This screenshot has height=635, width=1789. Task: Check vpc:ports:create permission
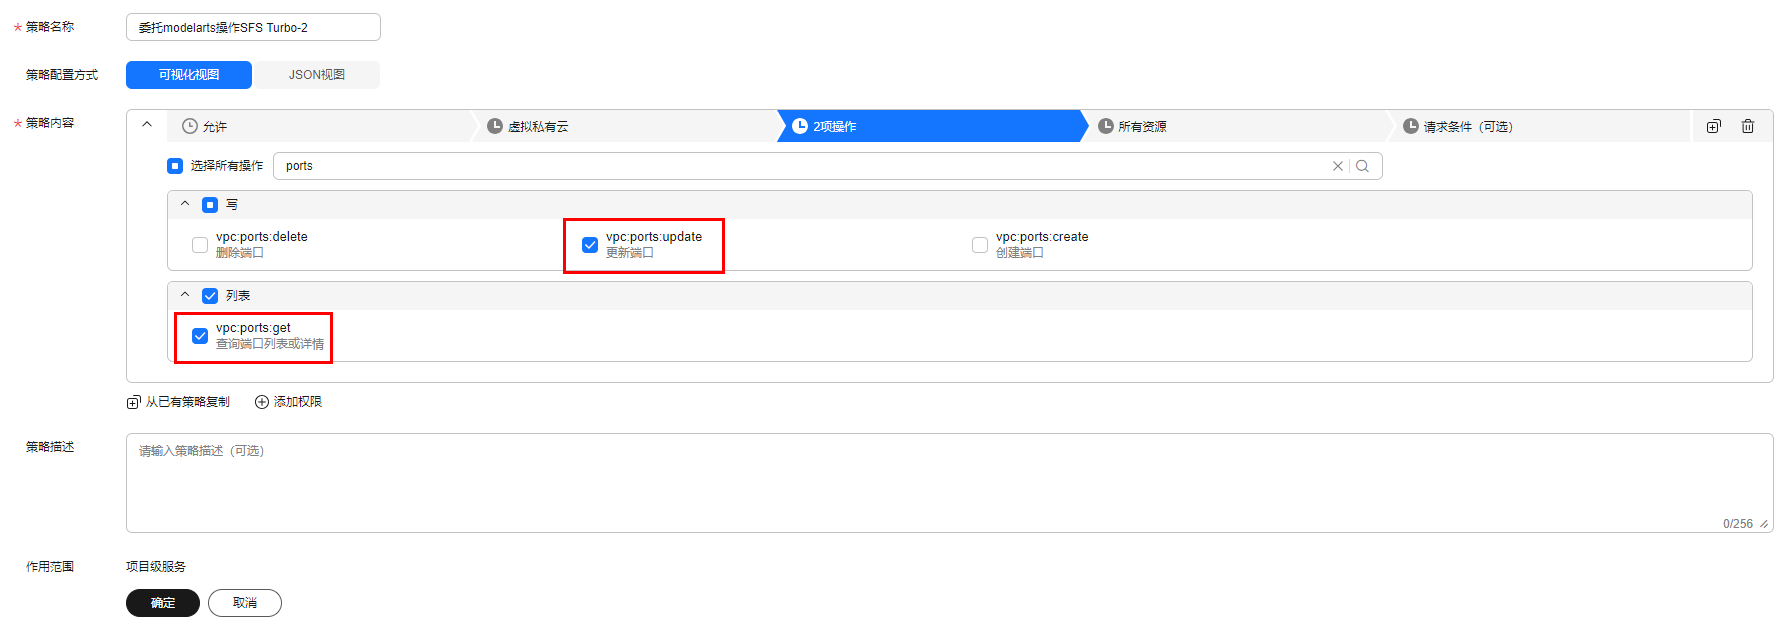pos(980,245)
